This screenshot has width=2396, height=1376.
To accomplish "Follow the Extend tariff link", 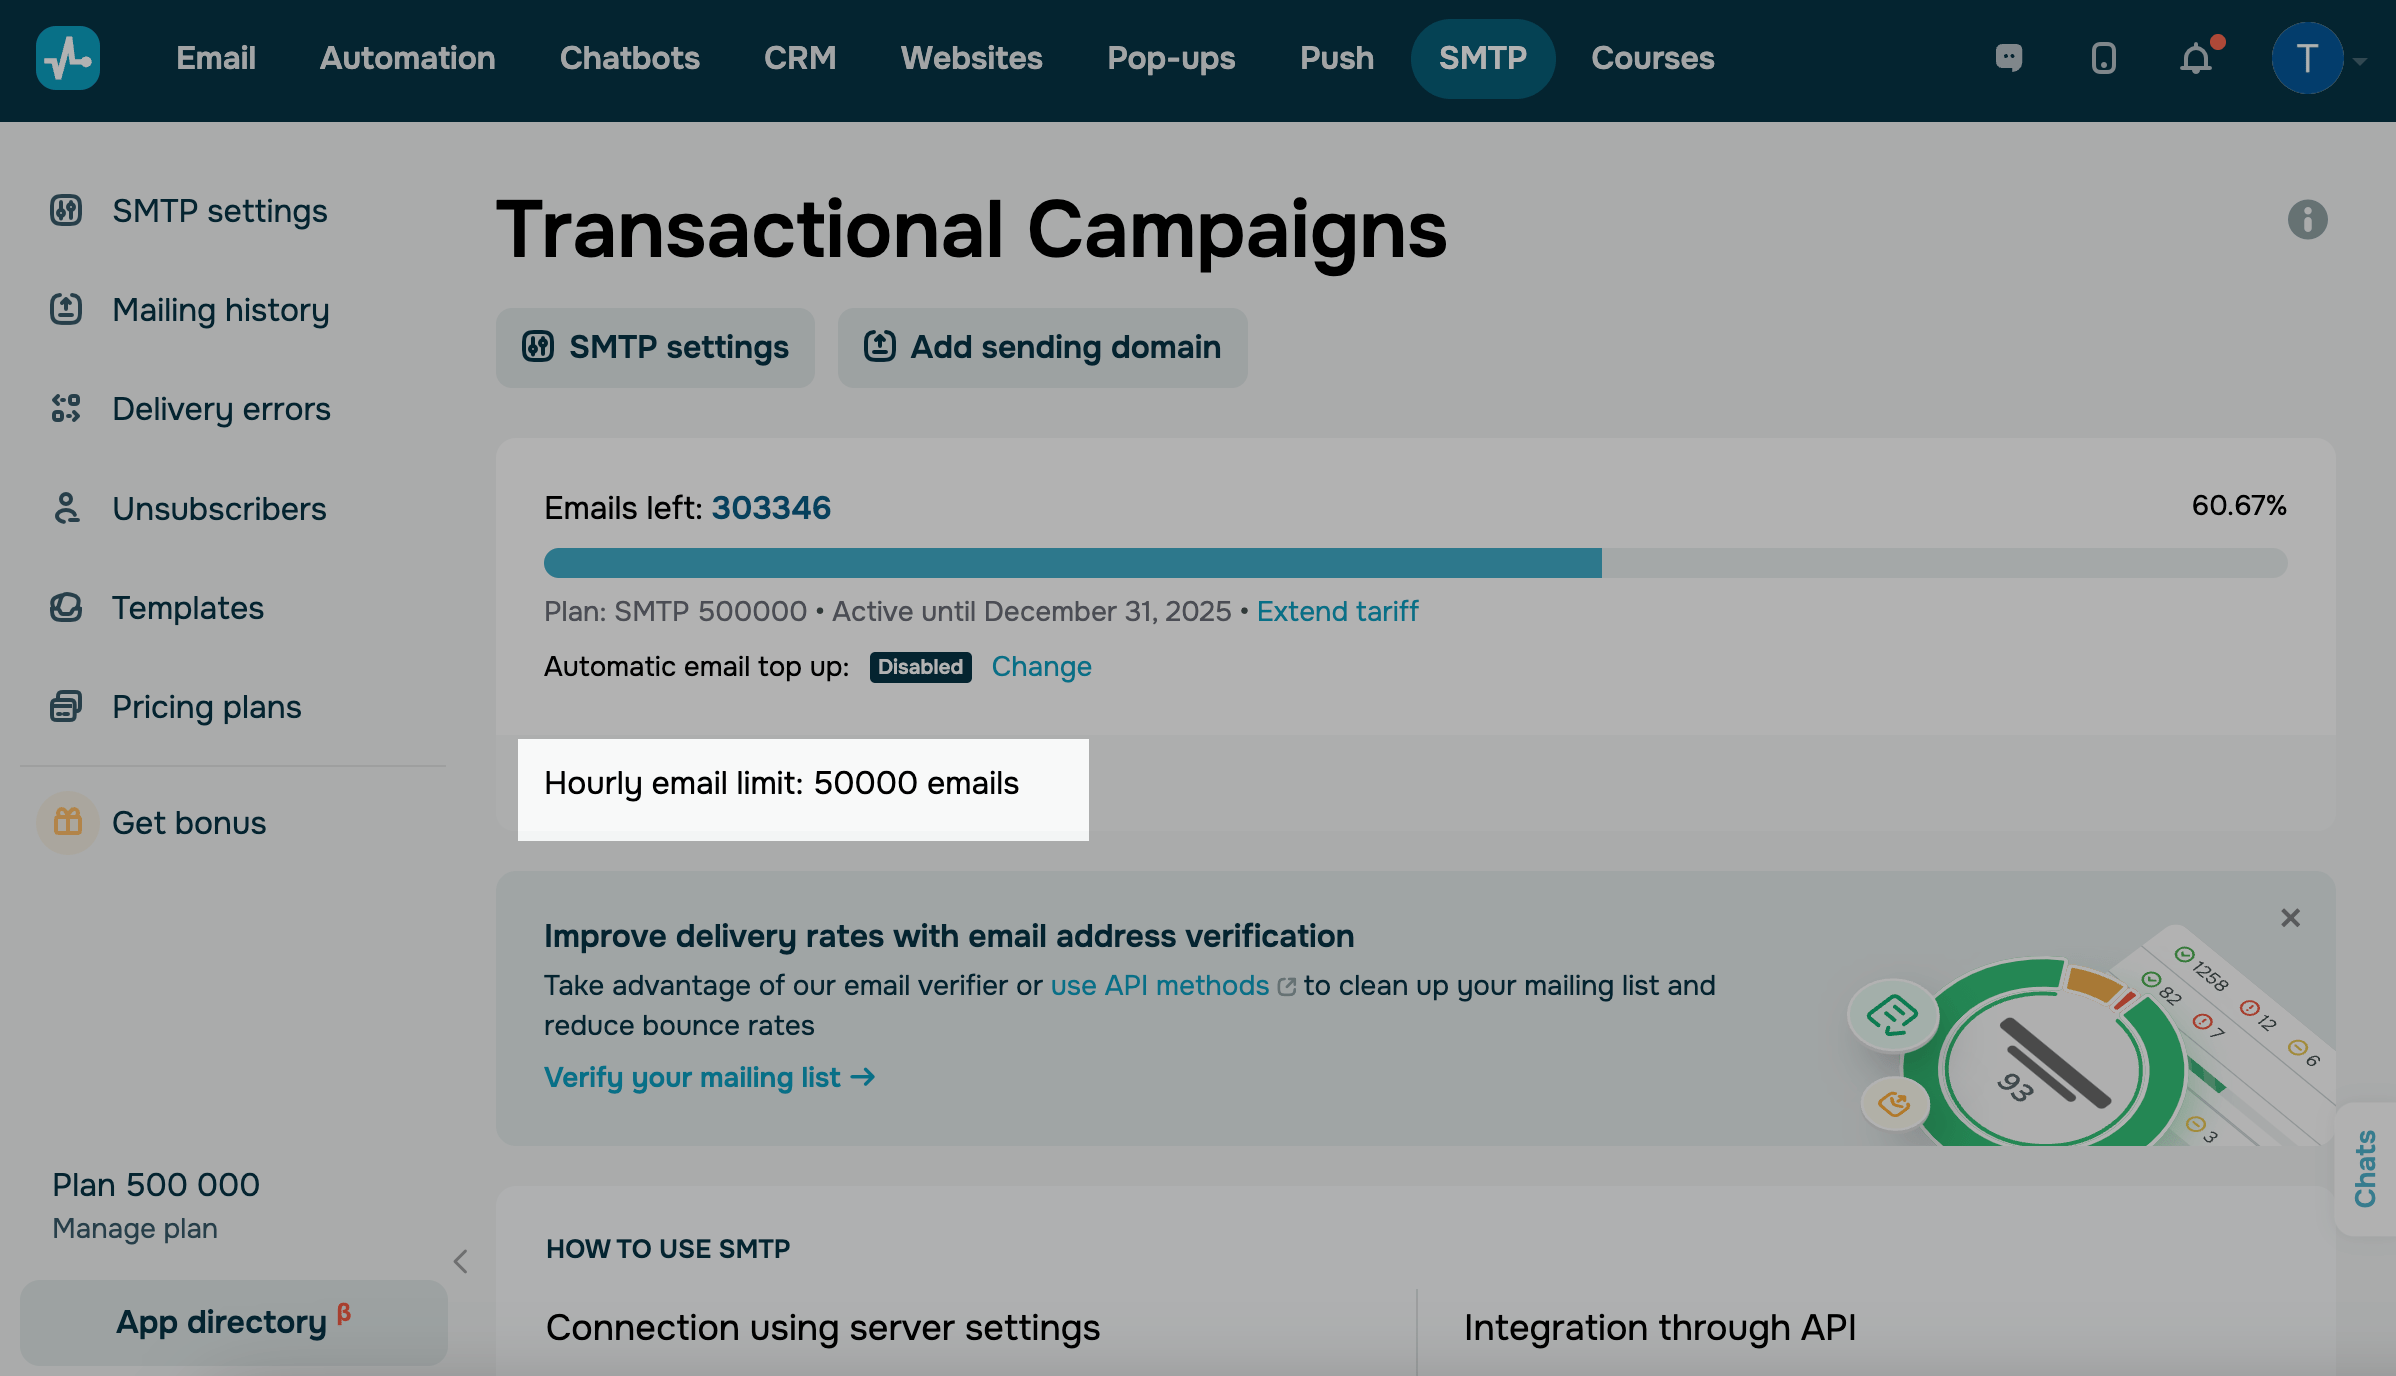I will pos(1337,611).
